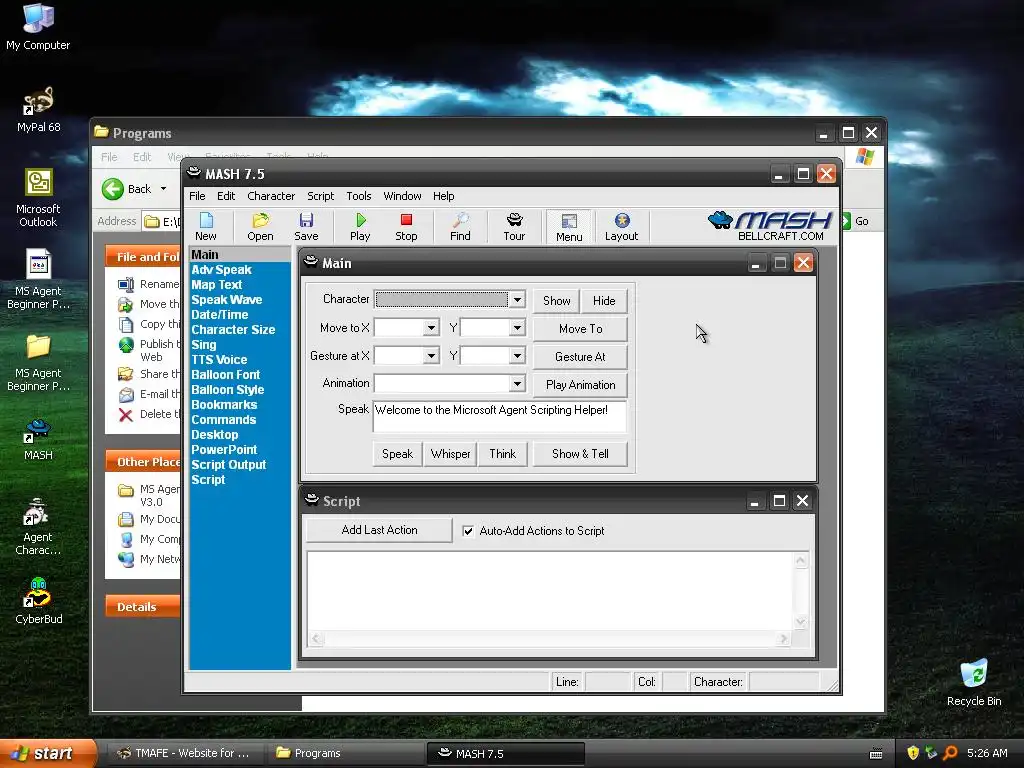Open the Edit menu in MASH
The width and height of the screenshot is (1024, 768).
226,196
